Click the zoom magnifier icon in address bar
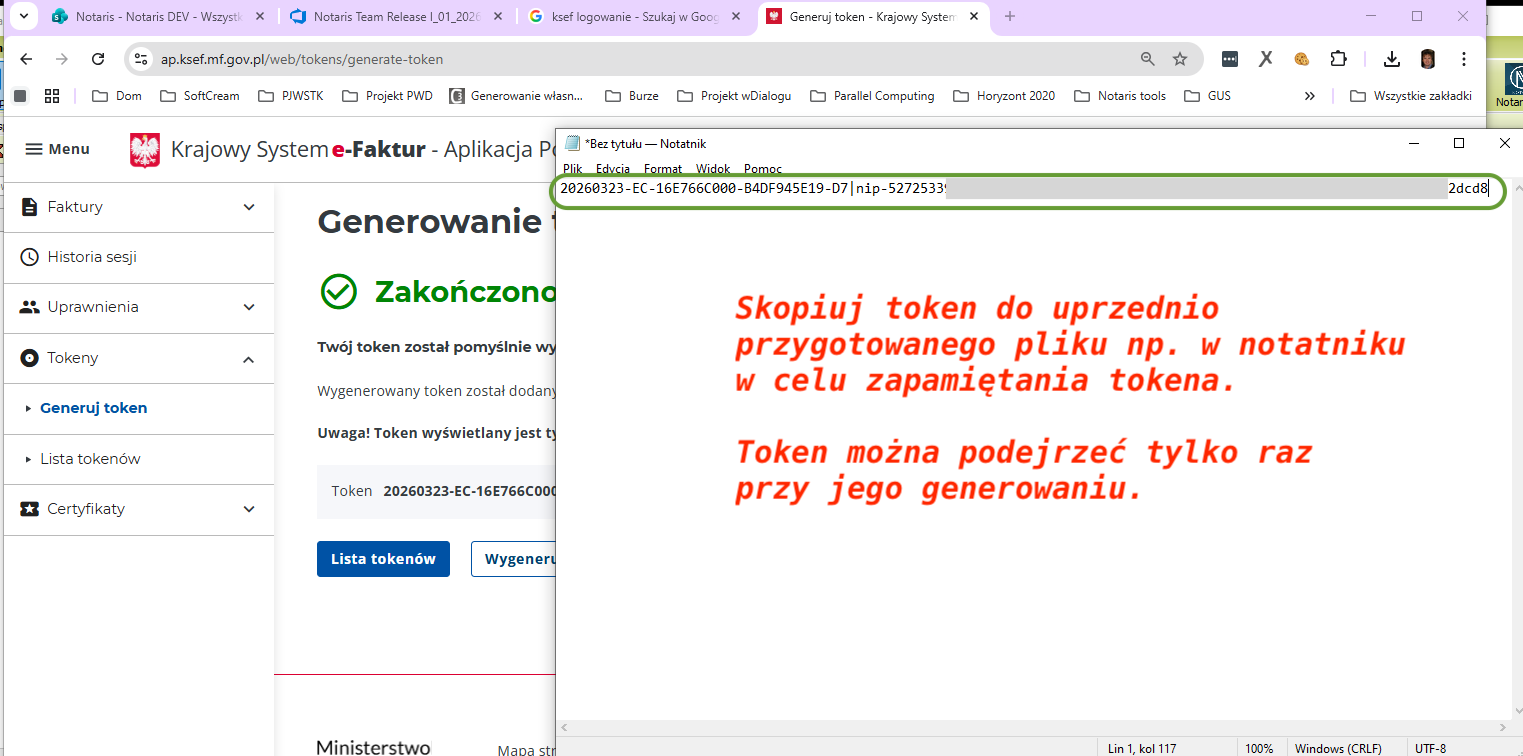 (1148, 59)
